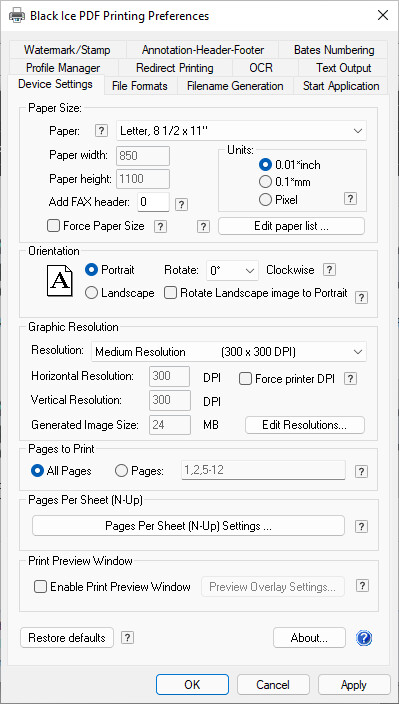The image size is (399, 704).
Task: Click the help icon beside Force Paper Size
Action: pyautogui.click(x=160, y=227)
